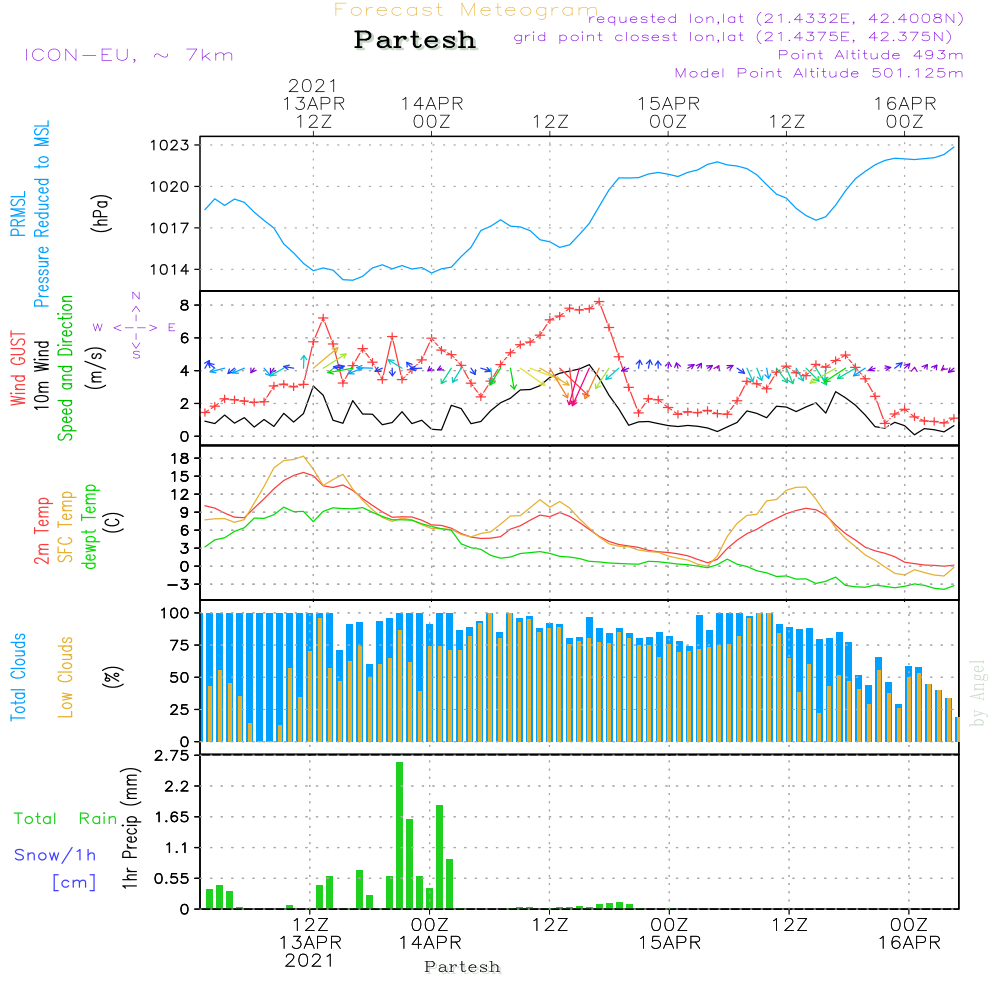Viewport: 1000px width, 1000px height.
Task: Click cloud axis value 100
Action: 175,614
